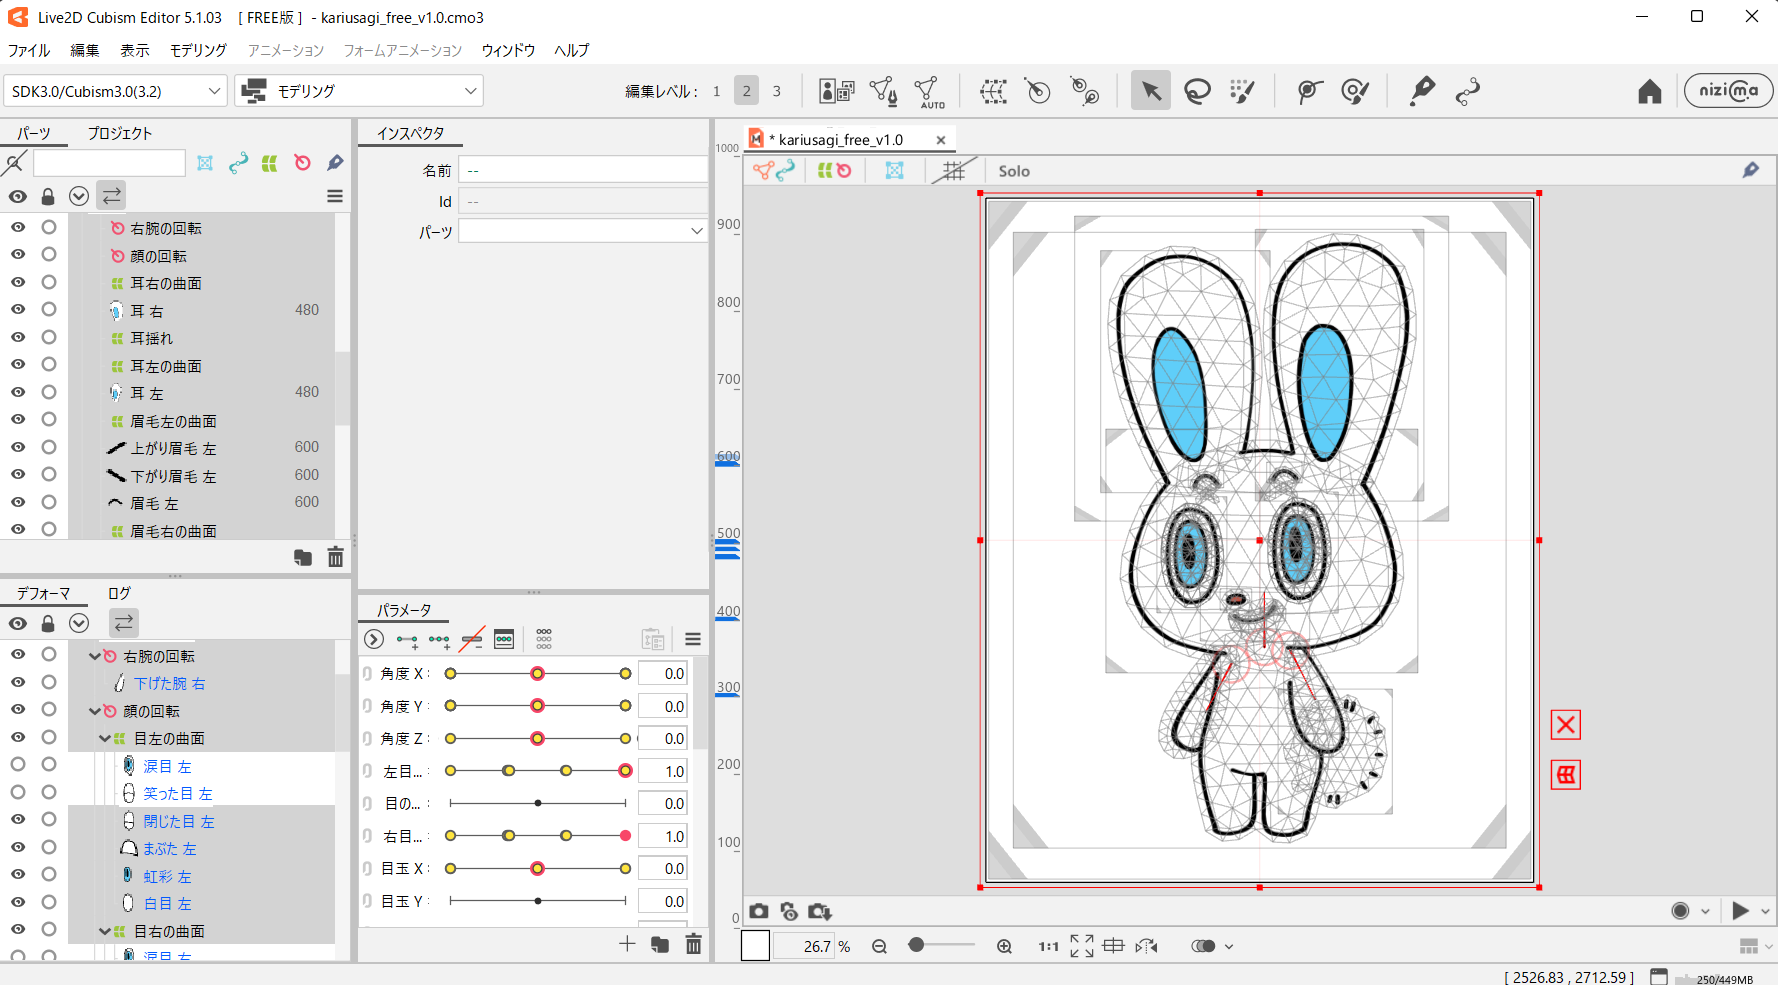Click the automatic mesh generator AUTO icon
Viewport: 1778px width, 985px height.
click(x=928, y=91)
